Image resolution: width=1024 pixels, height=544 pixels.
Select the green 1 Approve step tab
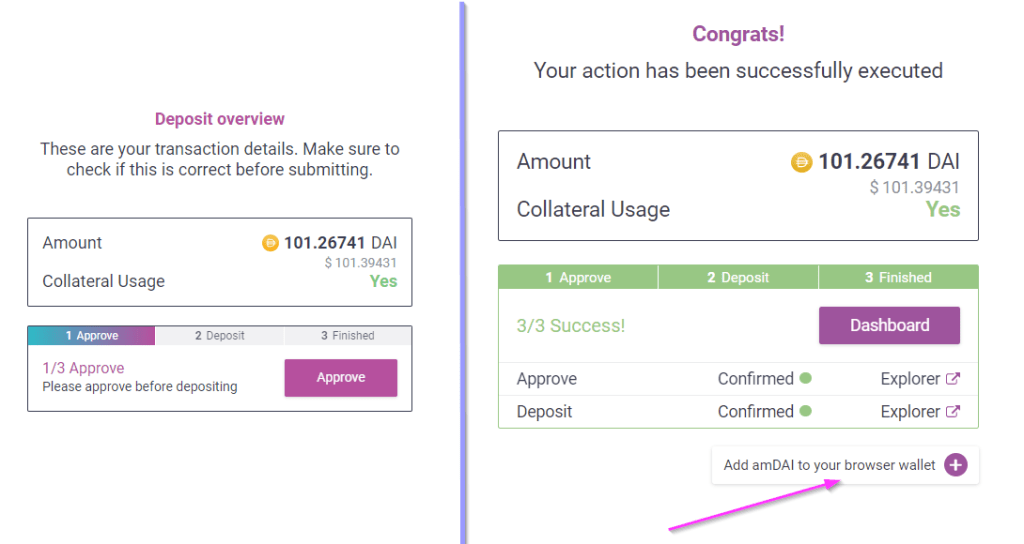[578, 277]
